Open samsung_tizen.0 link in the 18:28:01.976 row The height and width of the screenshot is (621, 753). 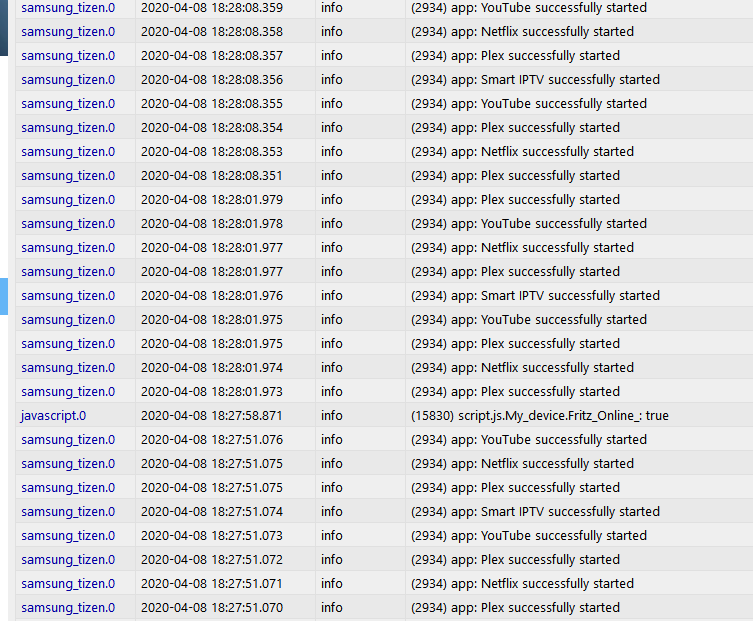(x=68, y=296)
